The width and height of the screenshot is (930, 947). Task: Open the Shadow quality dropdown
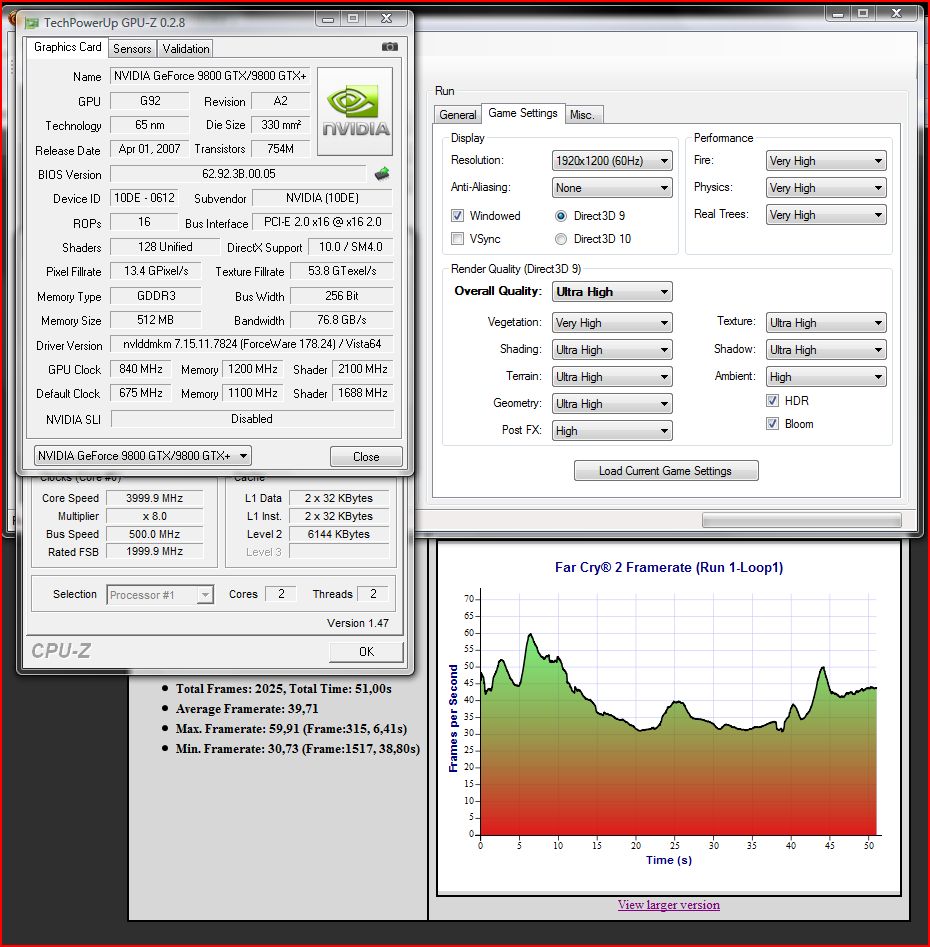826,350
